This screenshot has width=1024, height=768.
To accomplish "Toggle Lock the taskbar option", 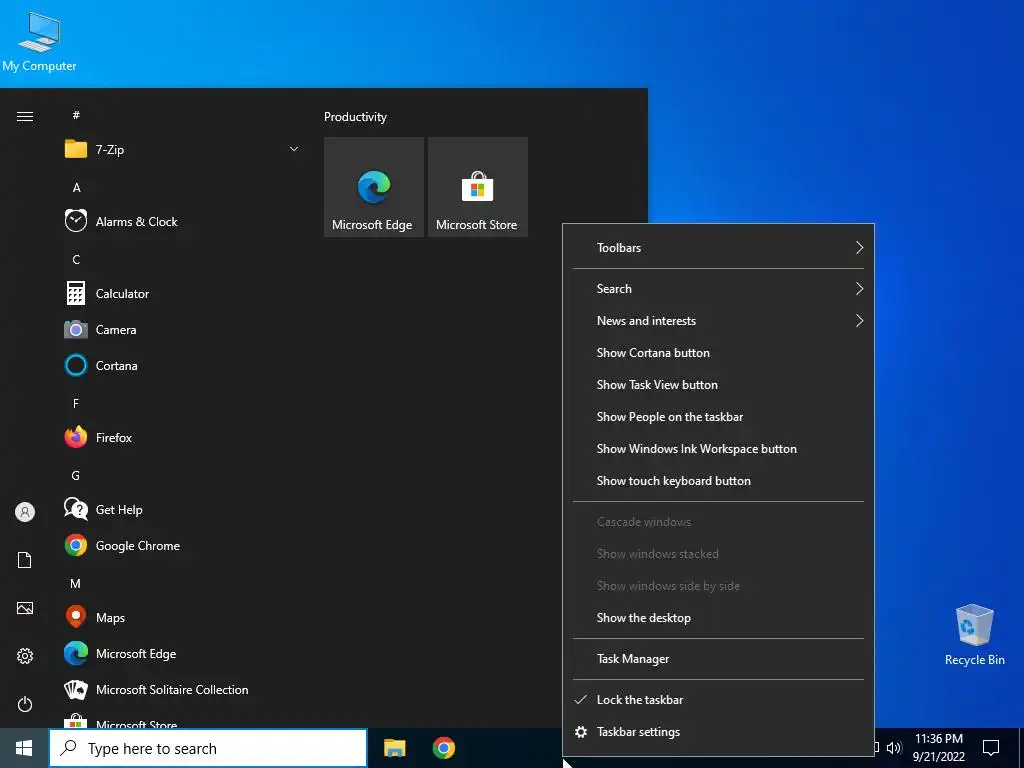I will (x=718, y=700).
